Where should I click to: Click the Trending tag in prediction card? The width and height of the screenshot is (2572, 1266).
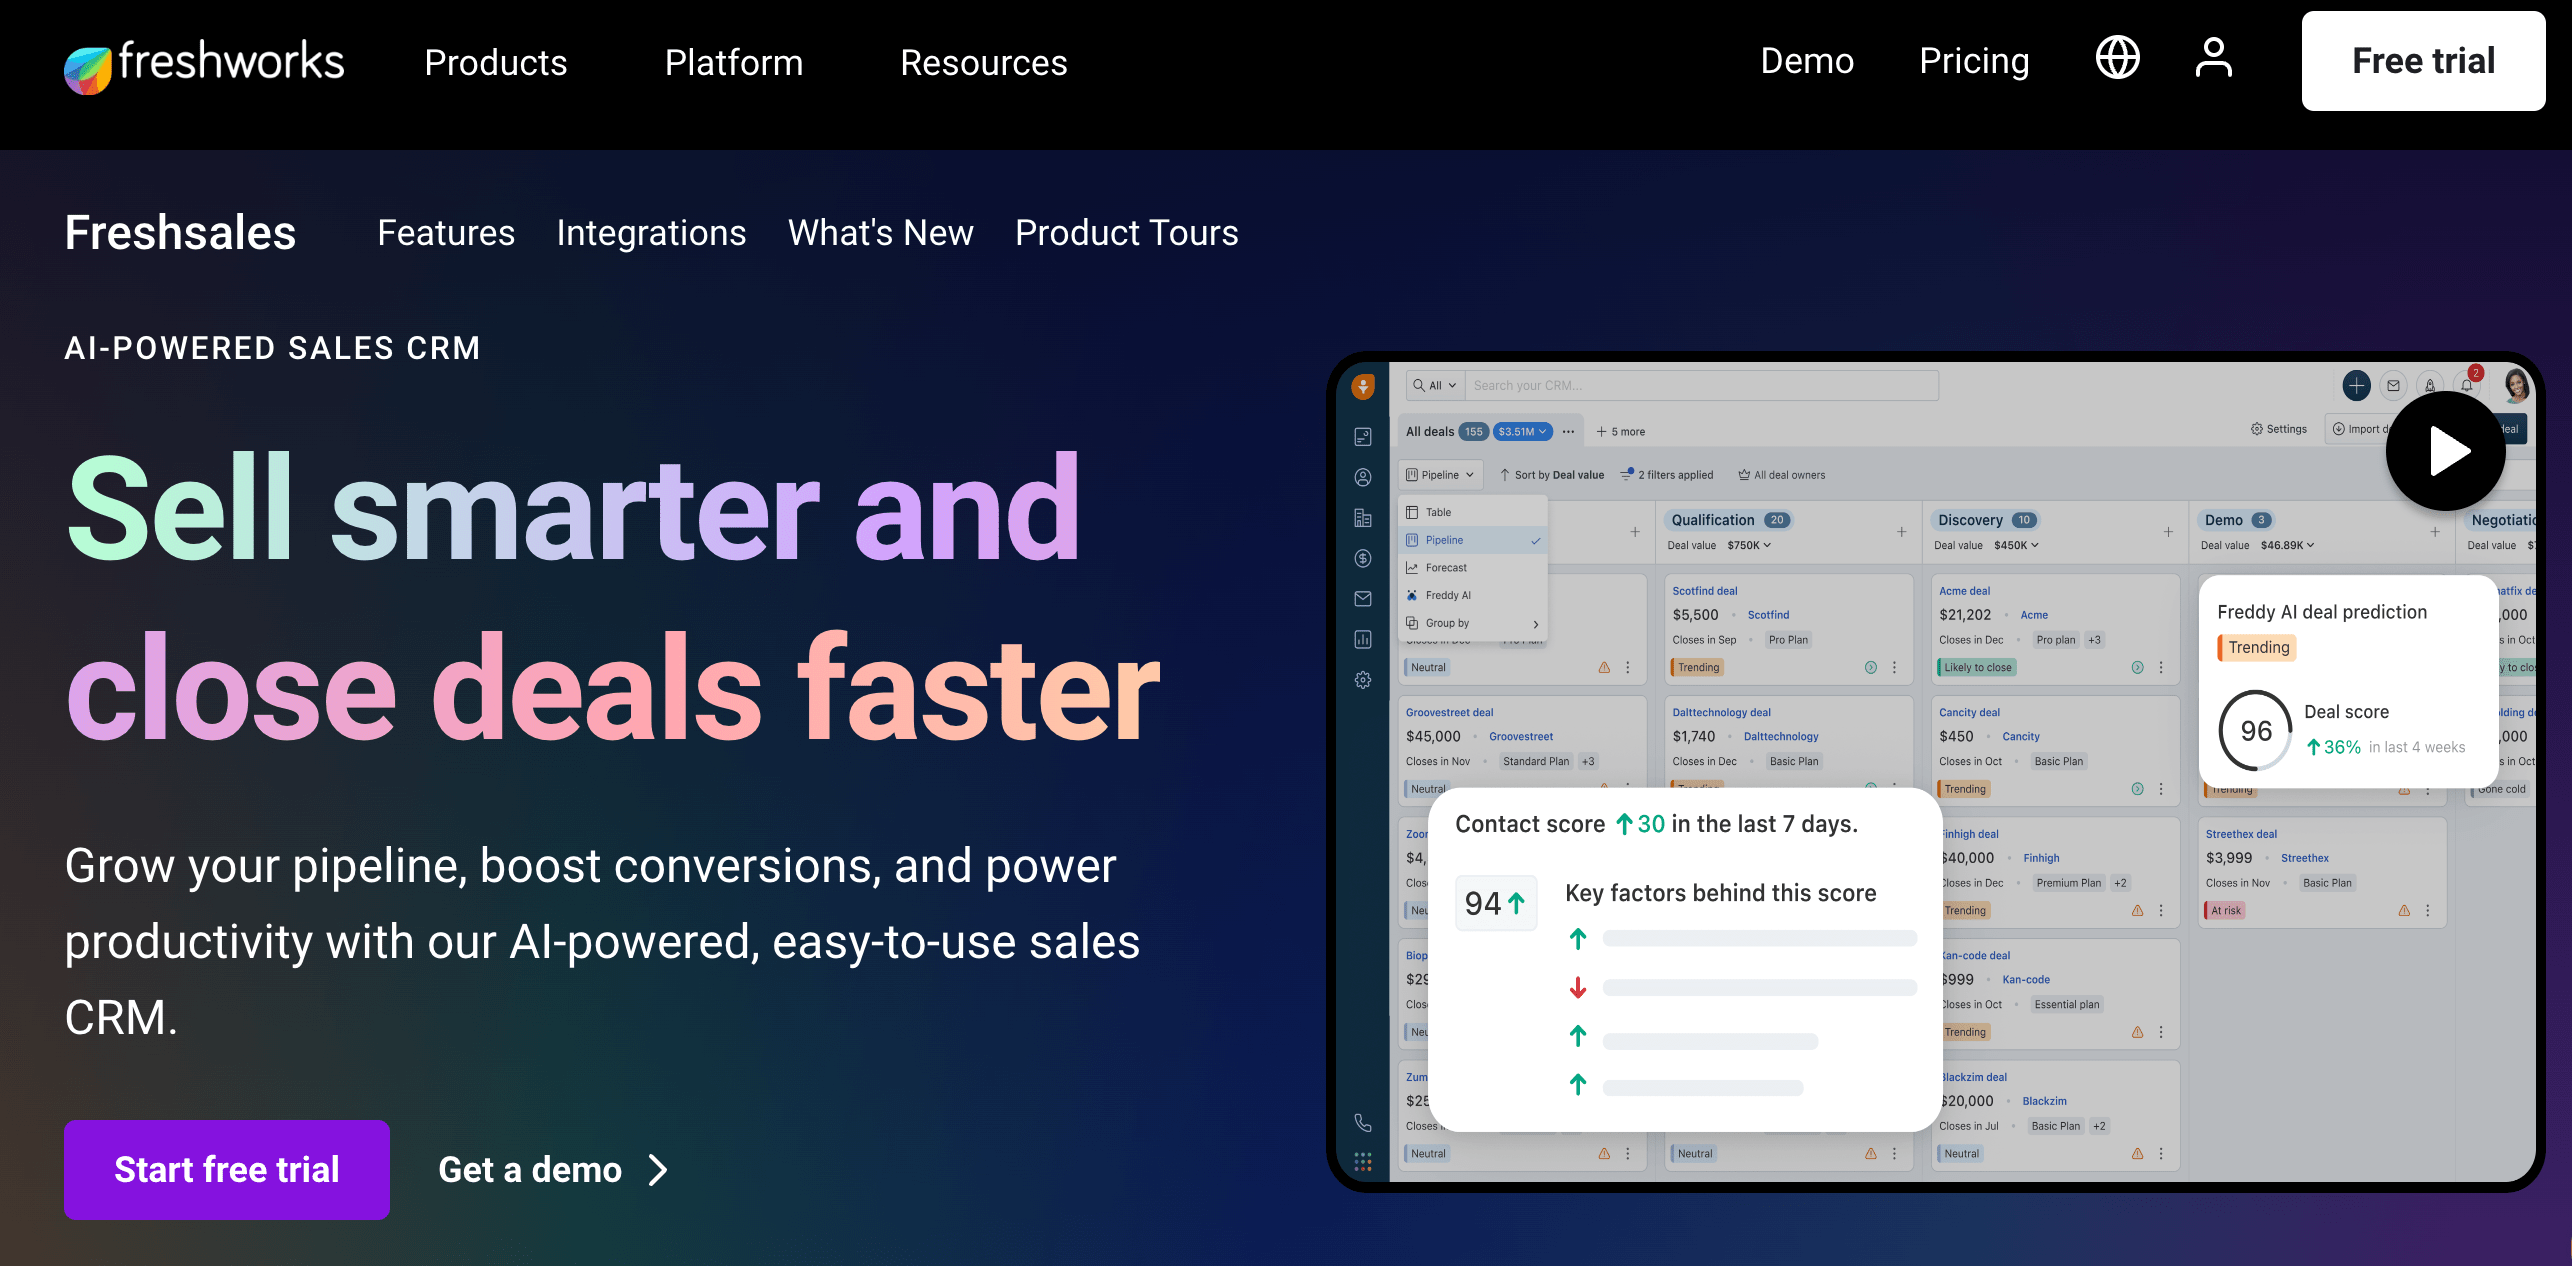point(2257,647)
